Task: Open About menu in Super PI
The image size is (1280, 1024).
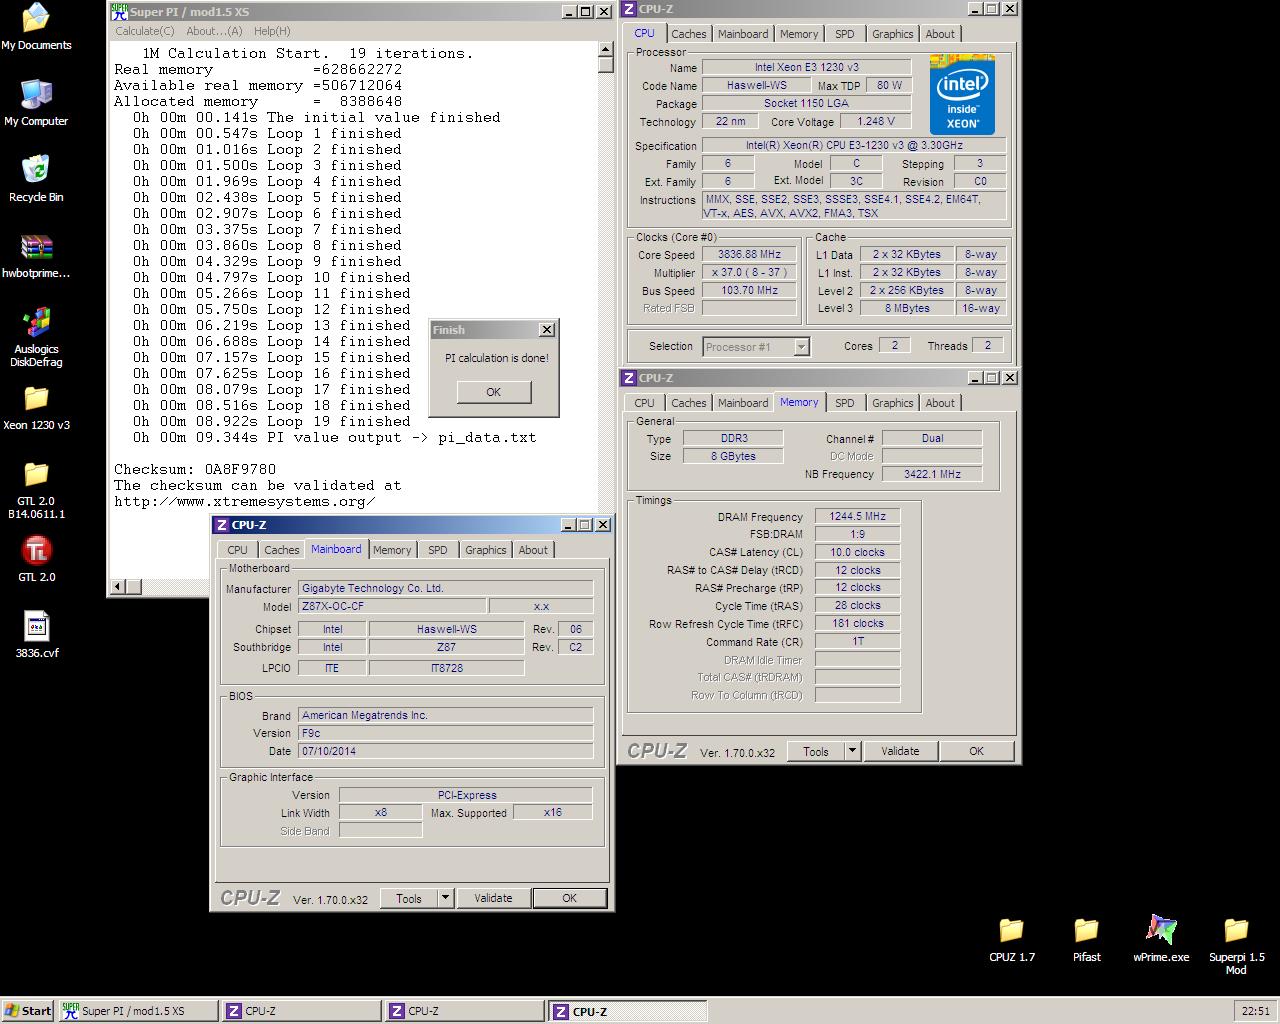Action: click(214, 31)
